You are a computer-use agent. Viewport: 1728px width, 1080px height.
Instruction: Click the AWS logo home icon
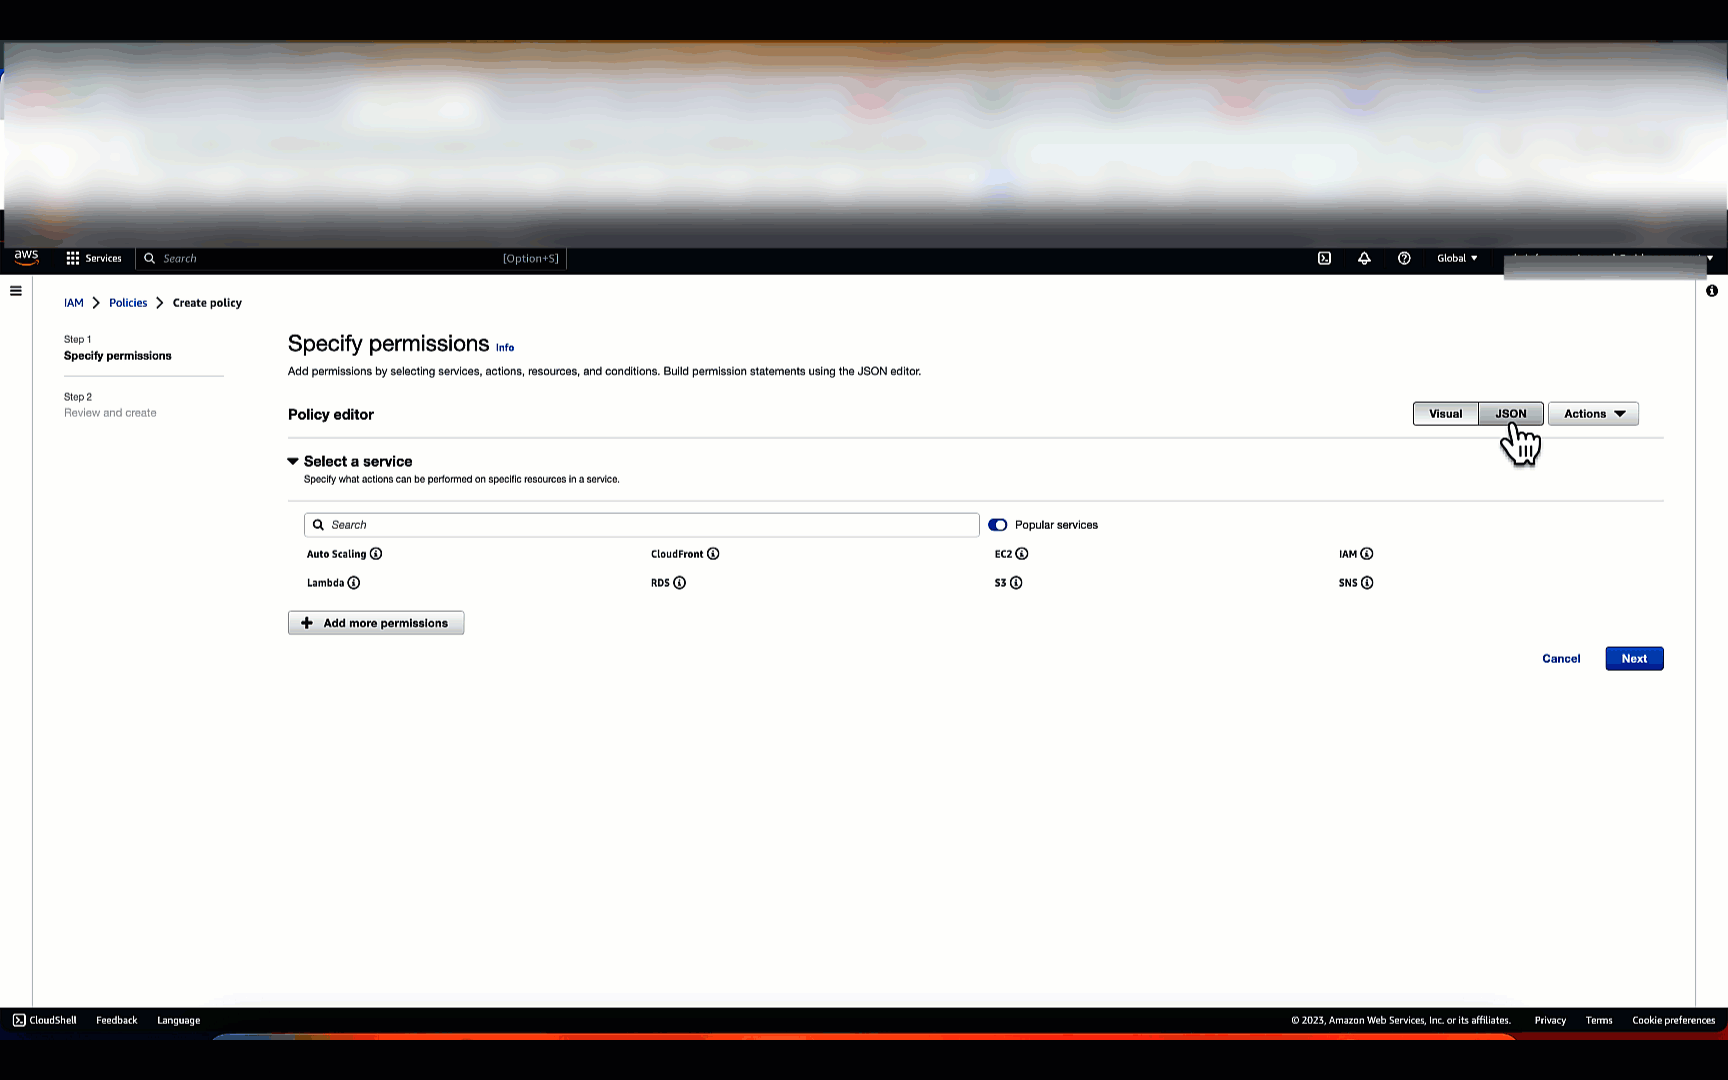coord(26,257)
